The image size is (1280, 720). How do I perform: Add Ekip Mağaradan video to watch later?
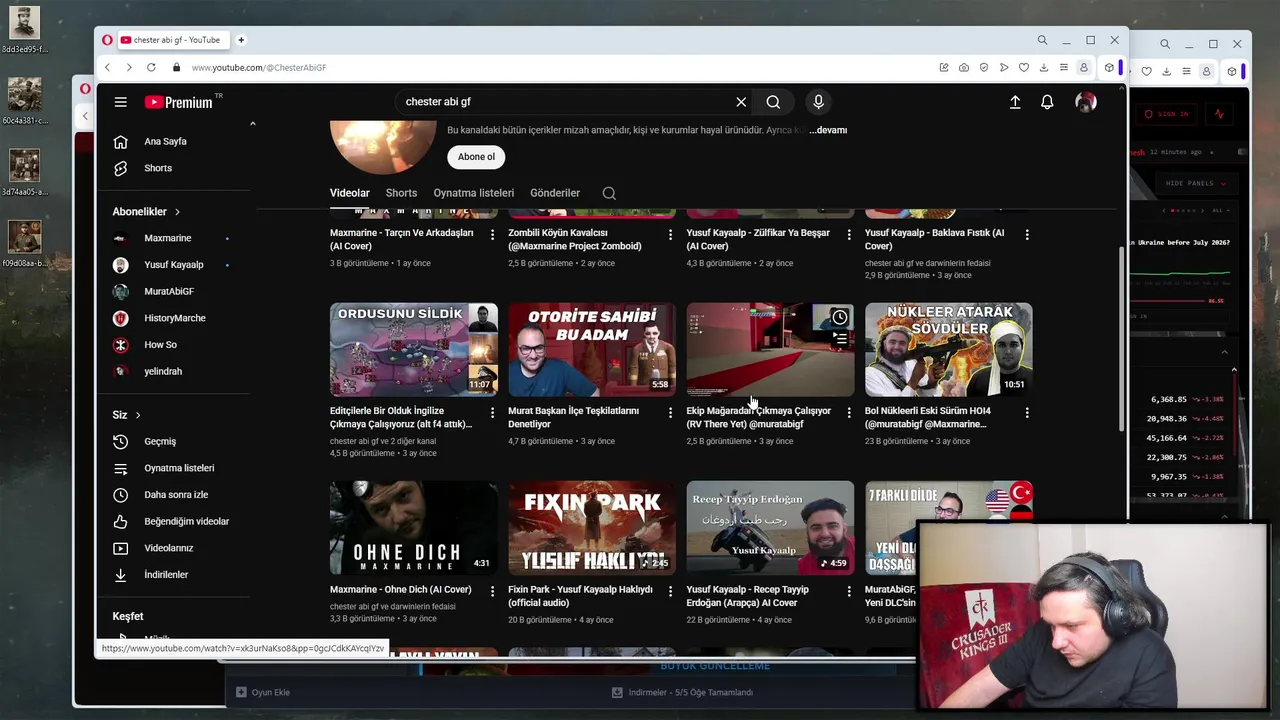pyautogui.click(x=840, y=317)
